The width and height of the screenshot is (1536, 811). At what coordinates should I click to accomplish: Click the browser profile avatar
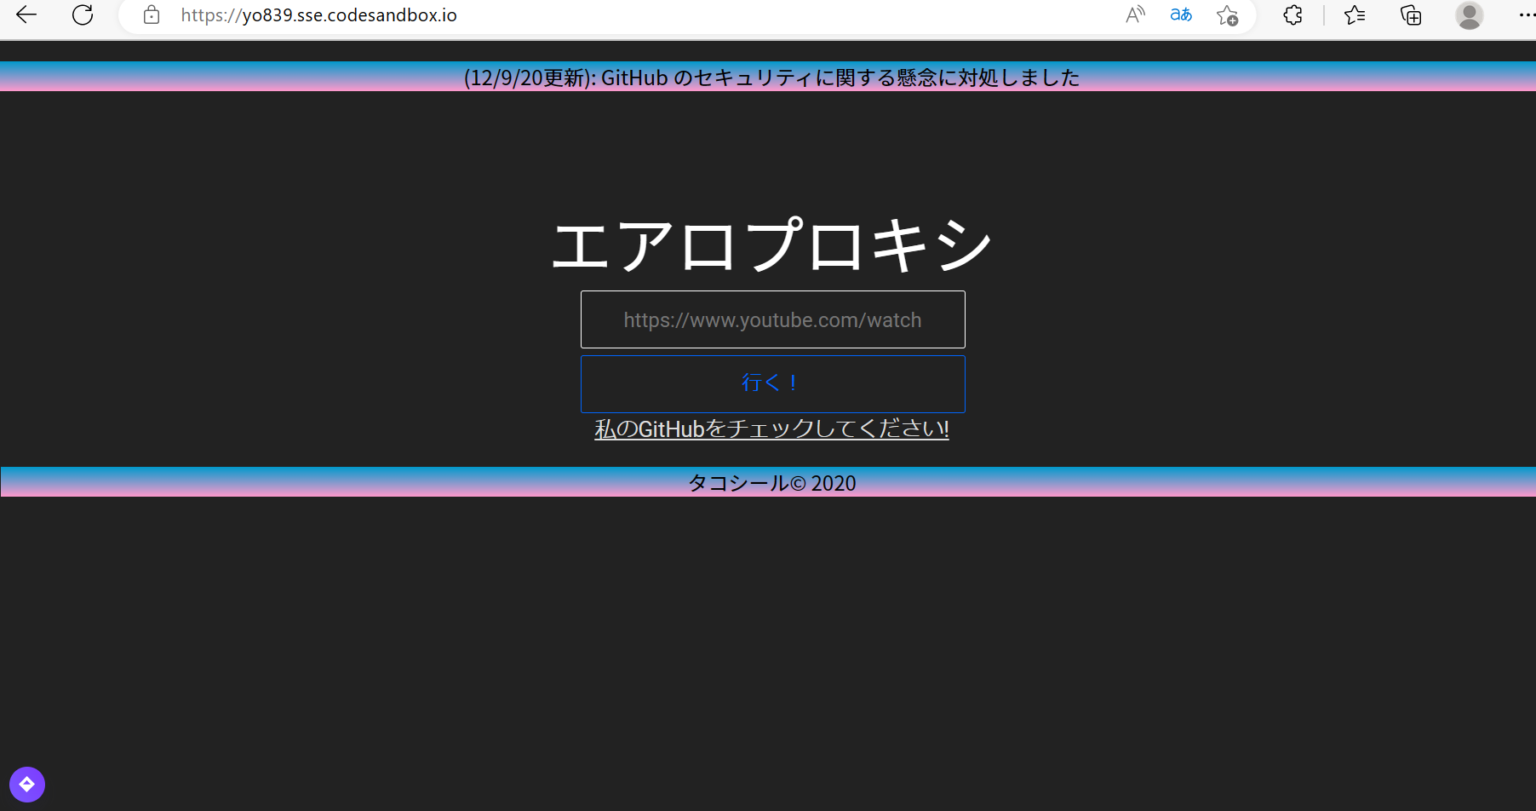[x=1469, y=15]
